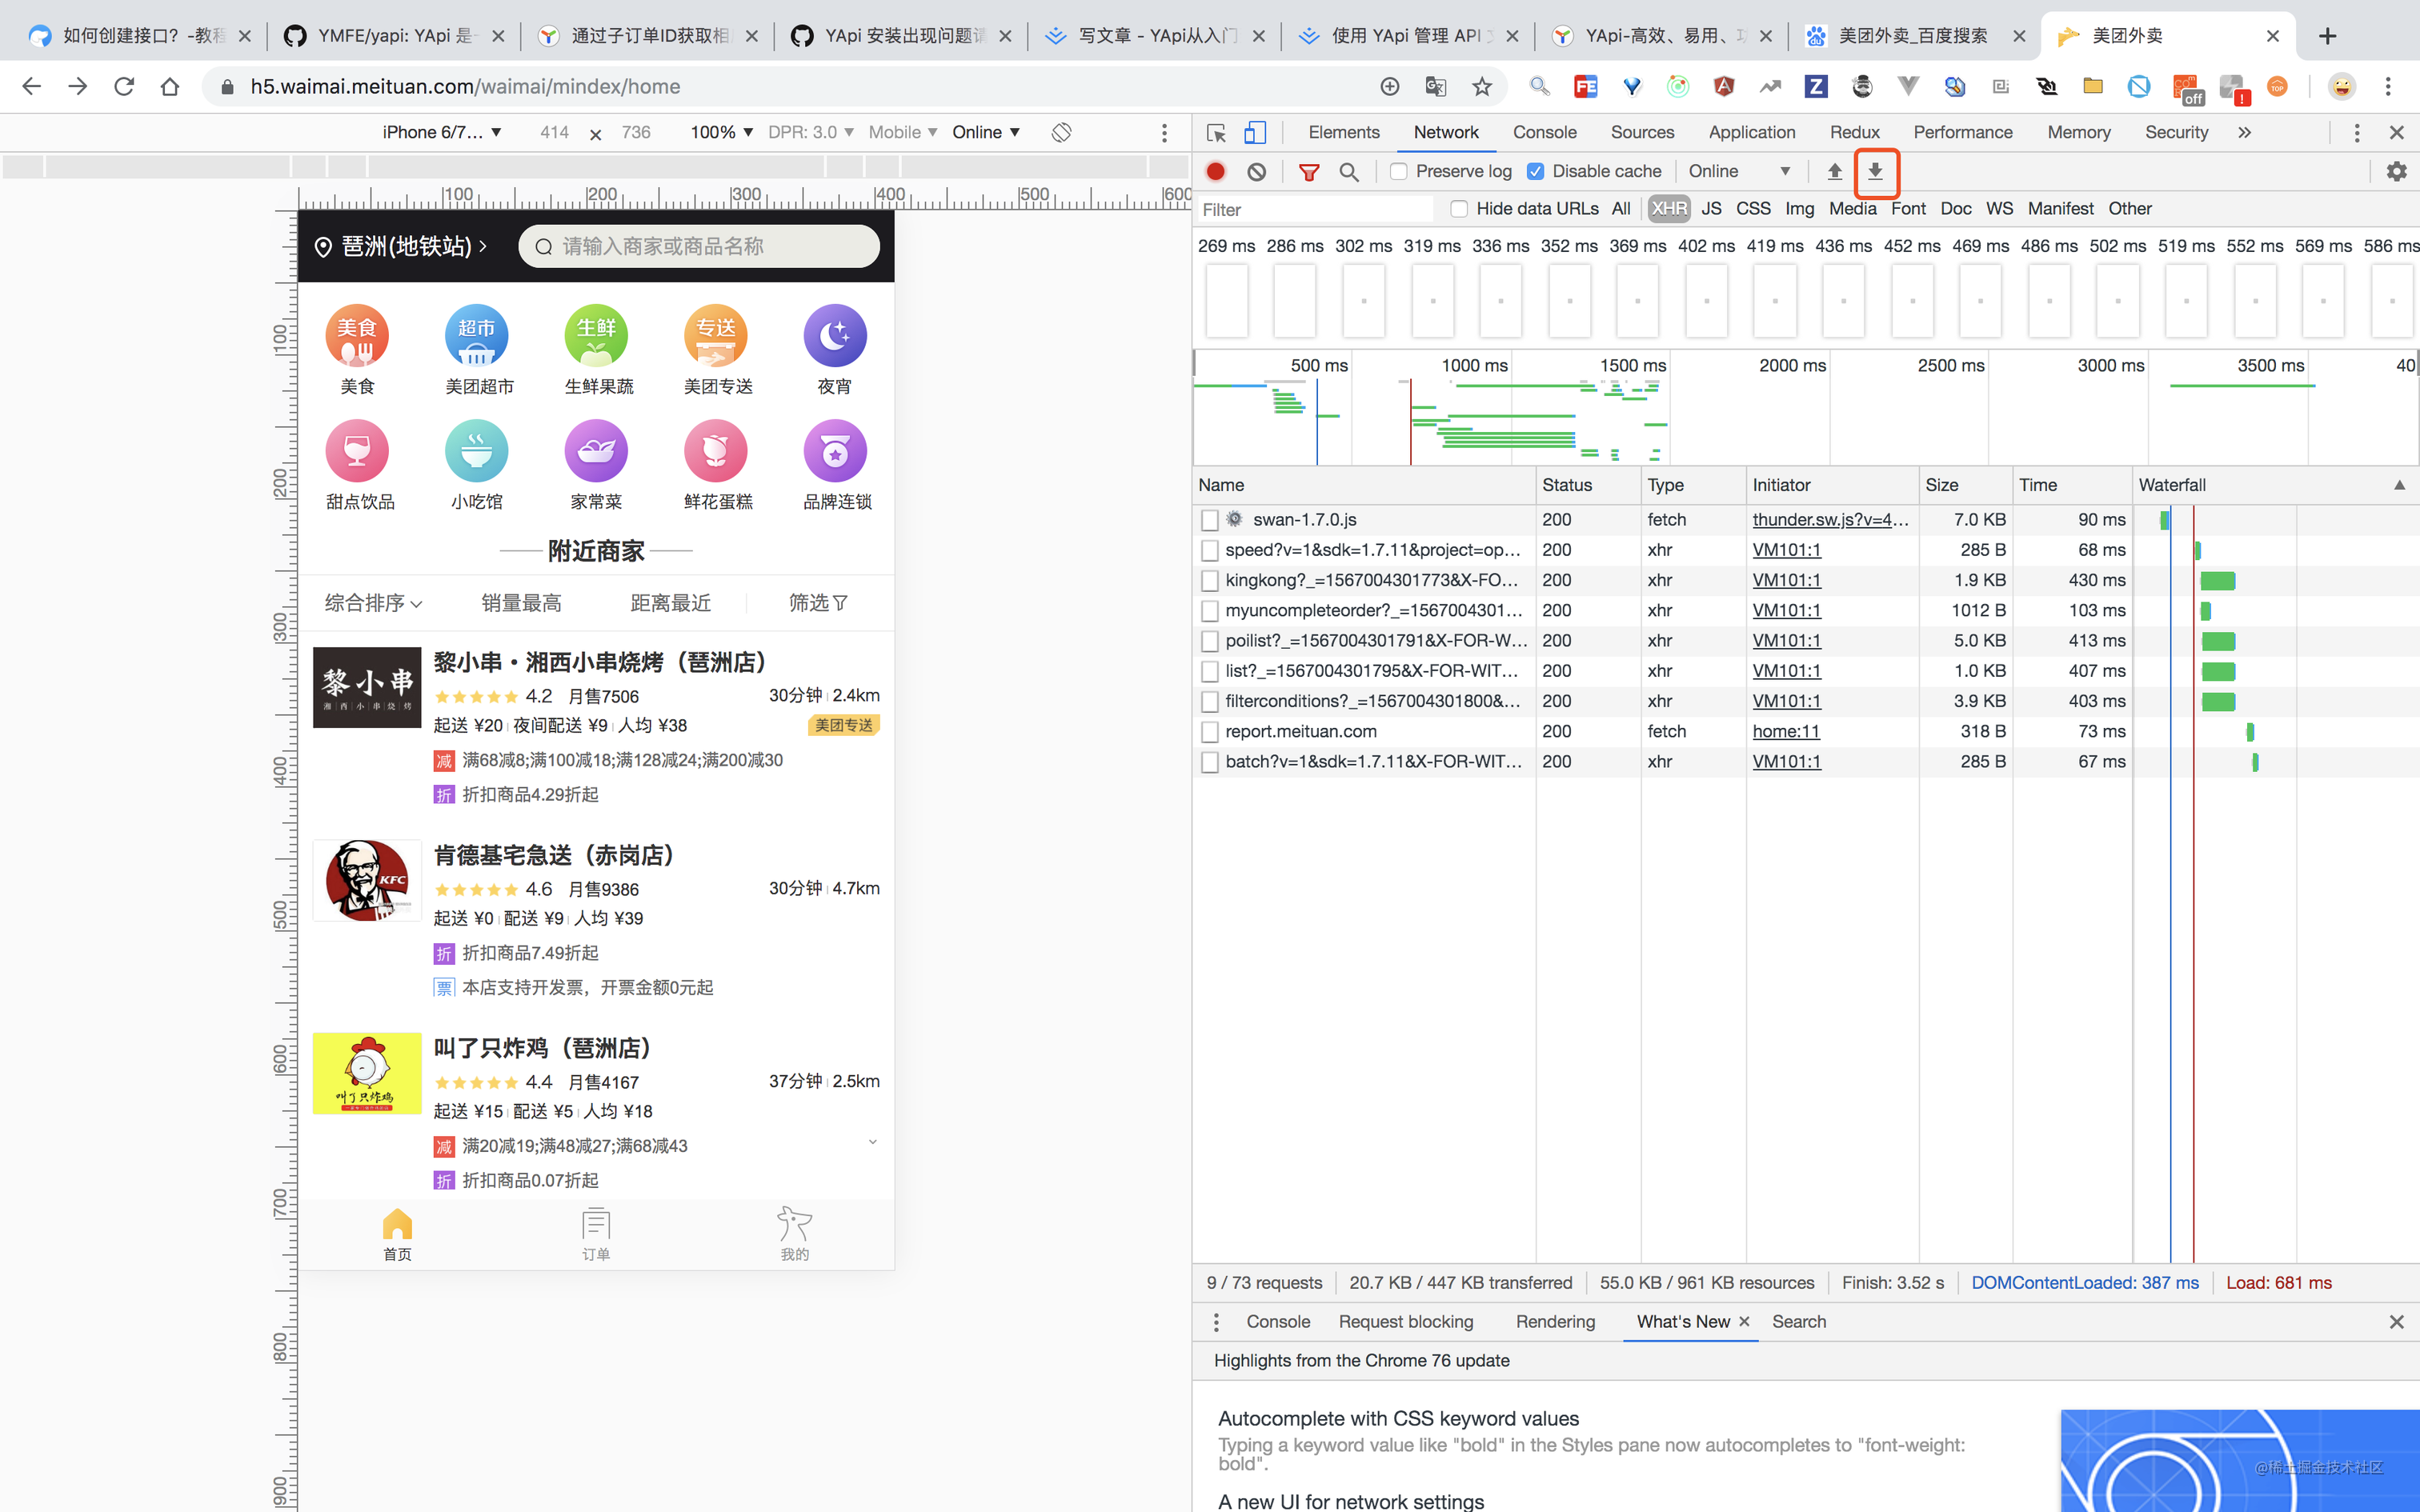This screenshot has width=2420, height=1512.
Task: Stop recording the network log
Action: click(1215, 171)
